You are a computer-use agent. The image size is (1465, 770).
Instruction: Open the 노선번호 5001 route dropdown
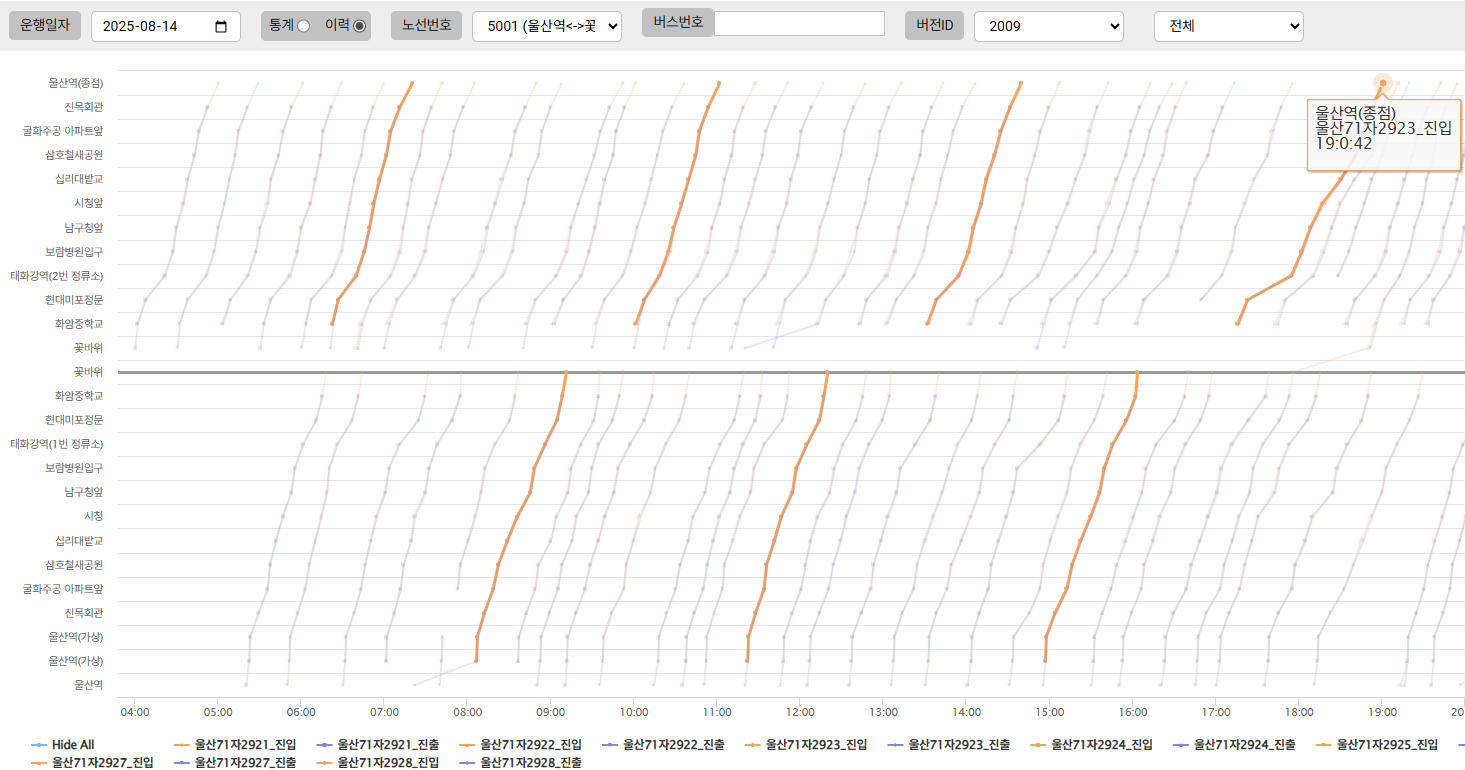(x=547, y=26)
